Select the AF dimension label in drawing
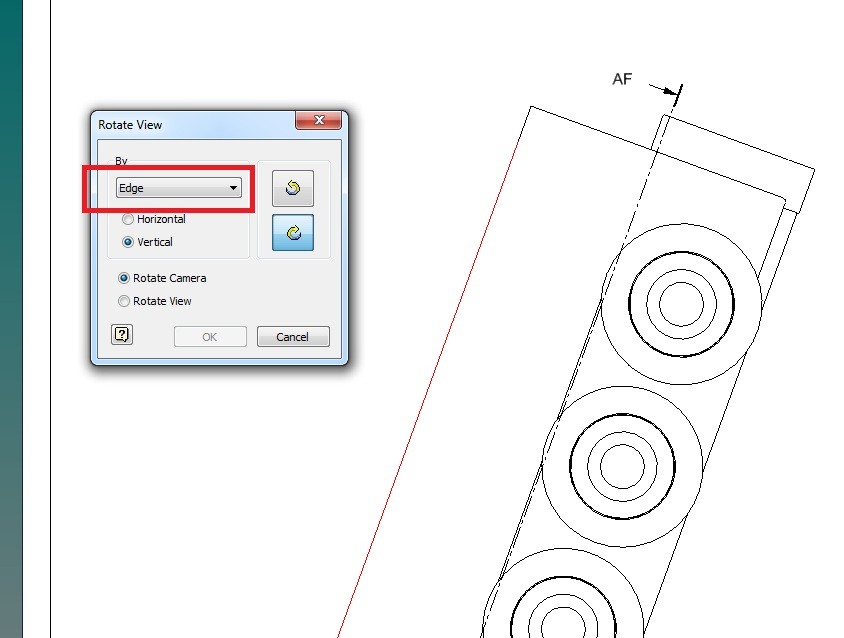This screenshot has width=844, height=638. click(622, 79)
